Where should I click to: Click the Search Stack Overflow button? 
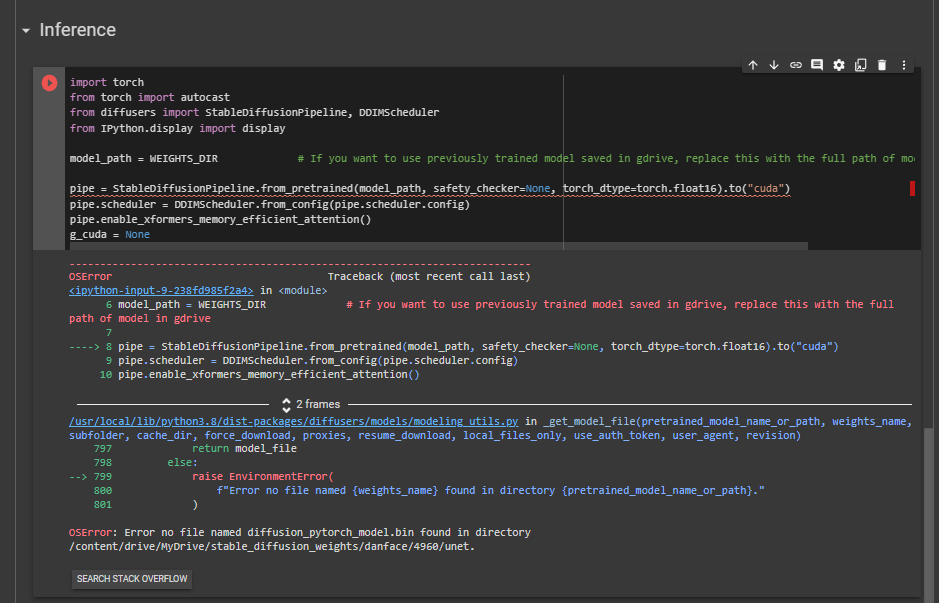(133, 579)
